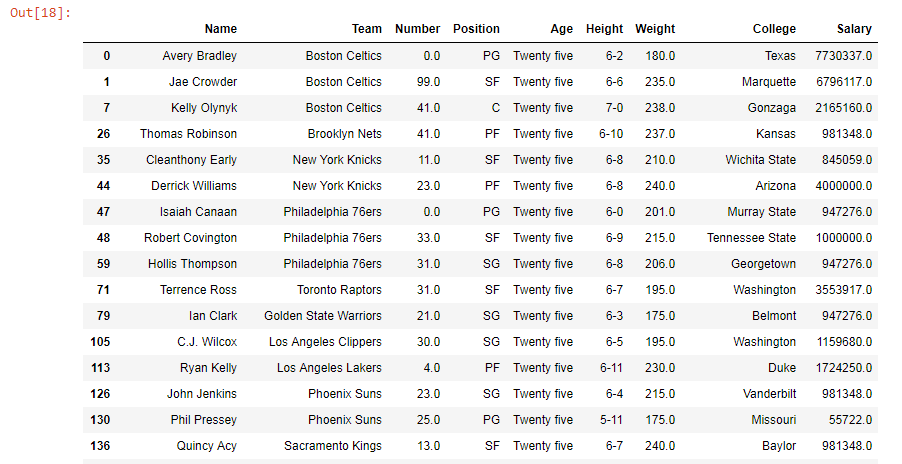The image size is (902, 464).
Task: Select the Position column header
Action: [476, 29]
